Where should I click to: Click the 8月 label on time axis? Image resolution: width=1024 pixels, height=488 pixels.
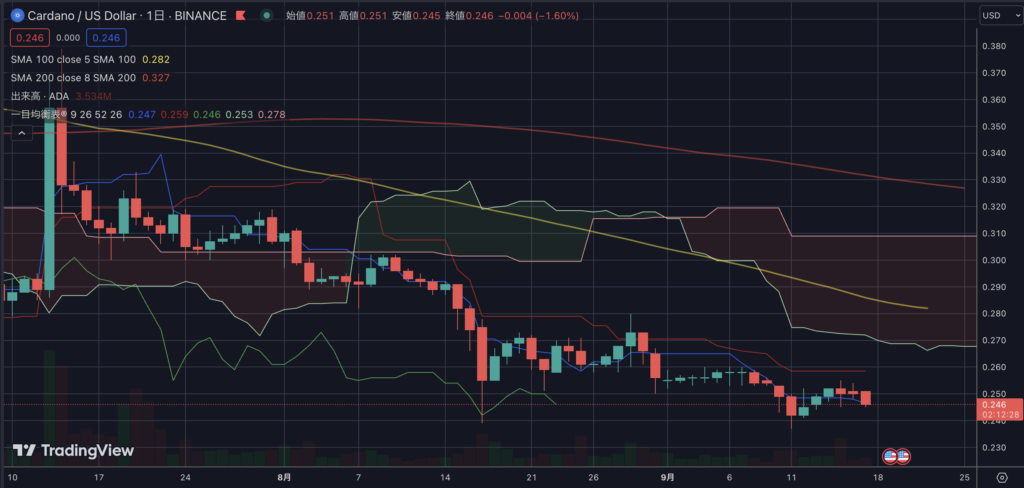pos(285,476)
